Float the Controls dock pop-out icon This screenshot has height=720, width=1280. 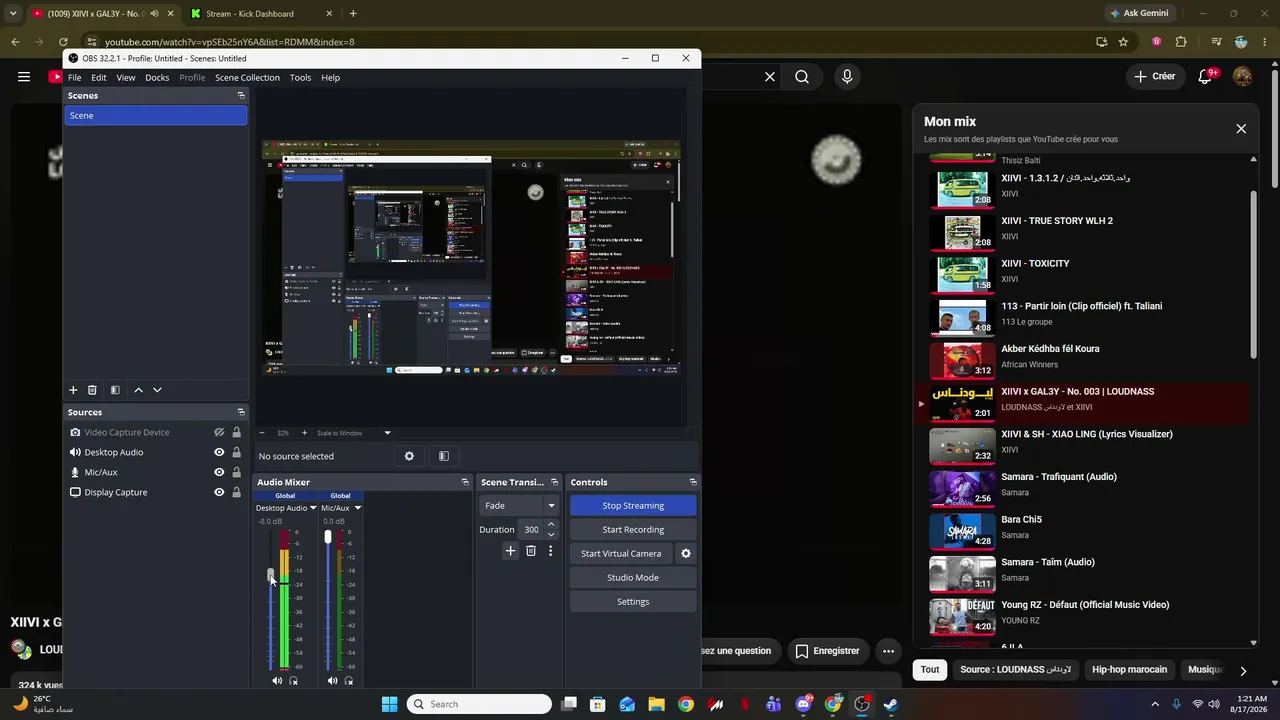(x=693, y=482)
